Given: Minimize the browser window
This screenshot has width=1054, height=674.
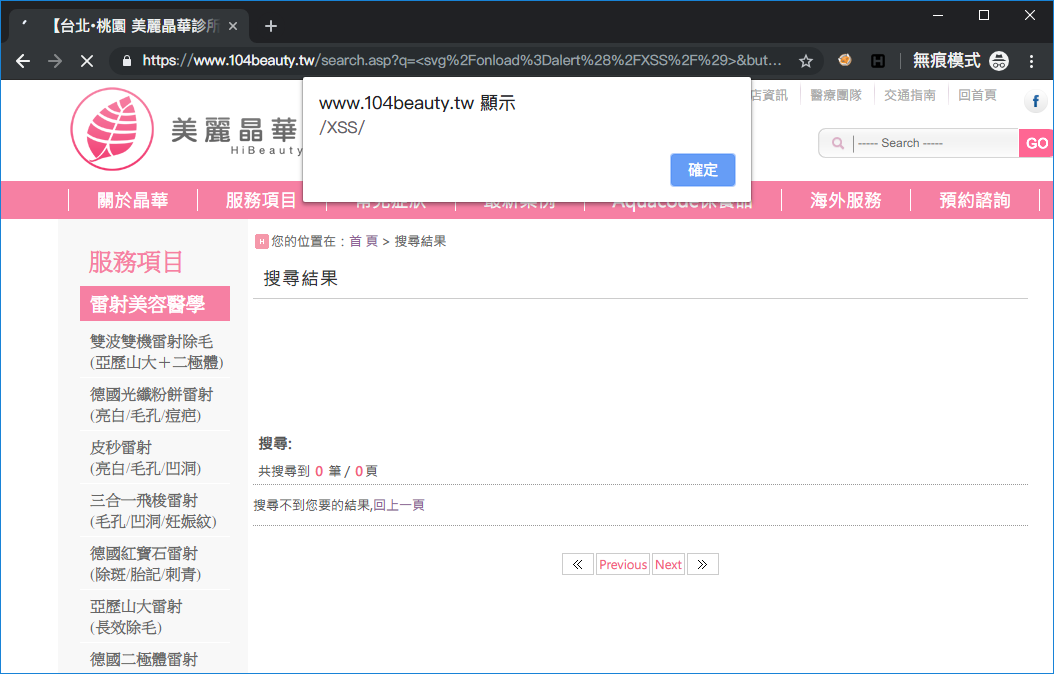Looking at the screenshot, I should click(x=938, y=15).
